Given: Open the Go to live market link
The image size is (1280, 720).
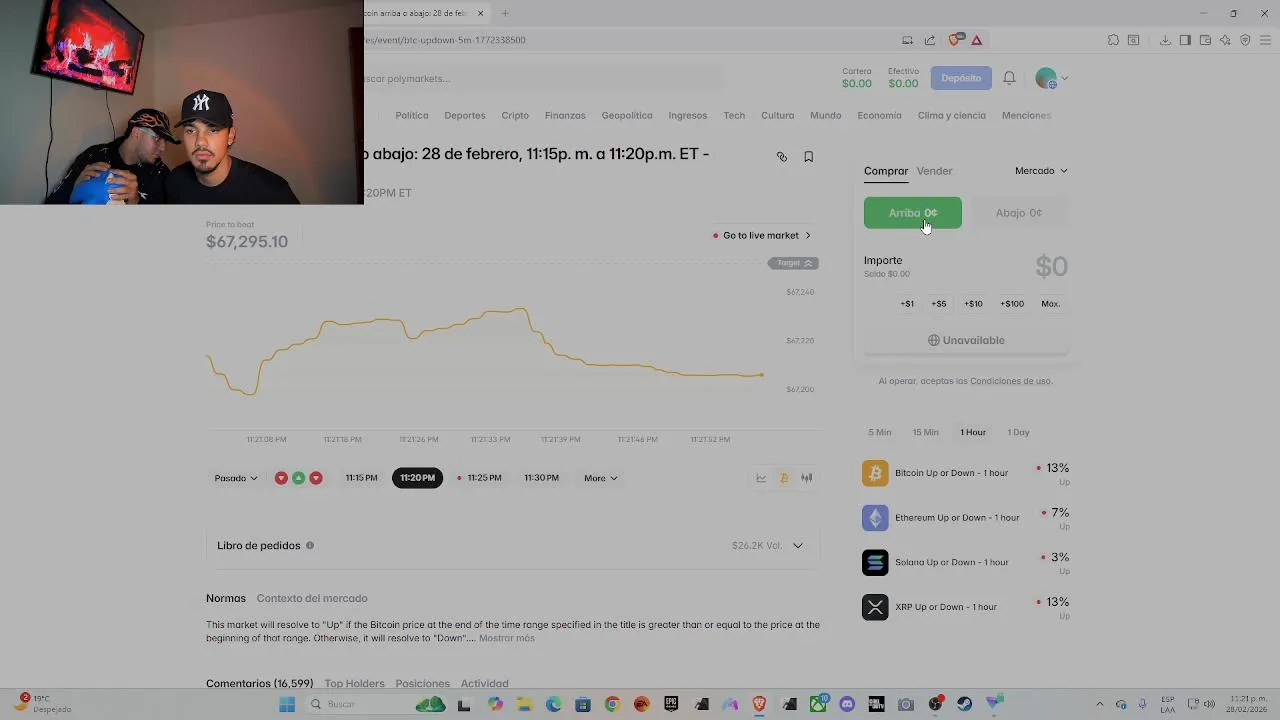Looking at the screenshot, I should (x=761, y=236).
